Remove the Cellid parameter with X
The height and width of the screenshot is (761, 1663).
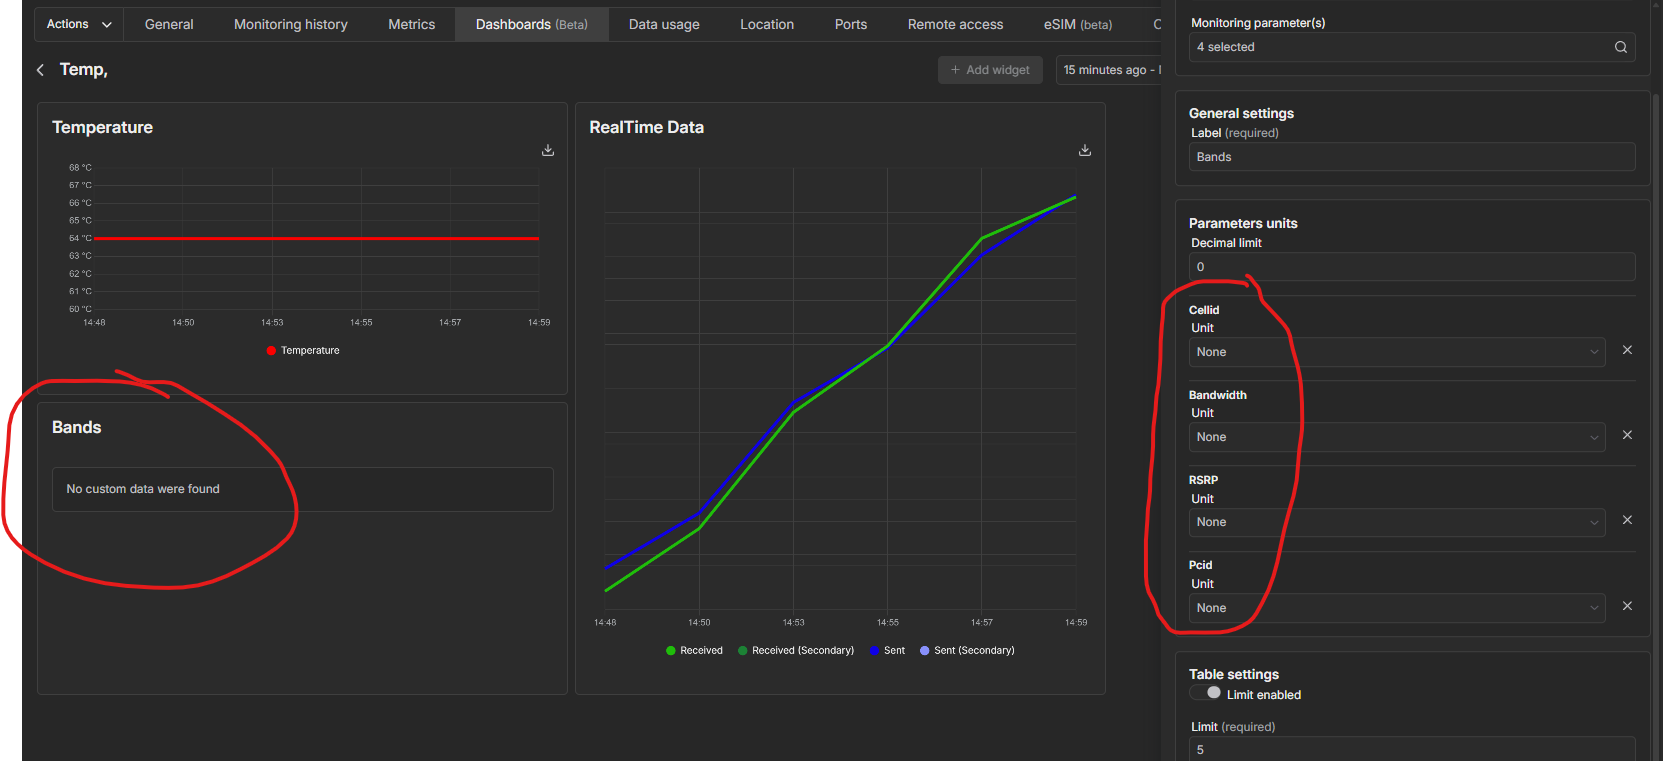tap(1627, 350)
